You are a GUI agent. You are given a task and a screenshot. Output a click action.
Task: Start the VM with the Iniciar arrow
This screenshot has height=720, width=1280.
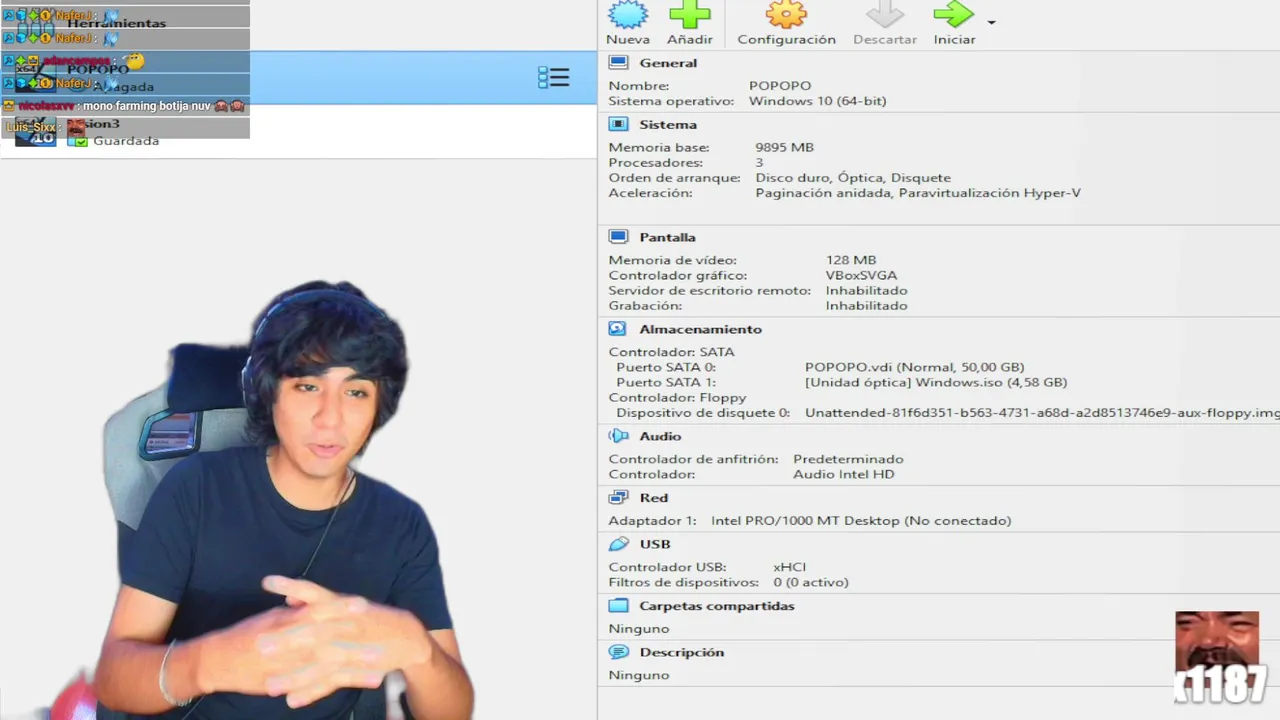pos(954,24)
